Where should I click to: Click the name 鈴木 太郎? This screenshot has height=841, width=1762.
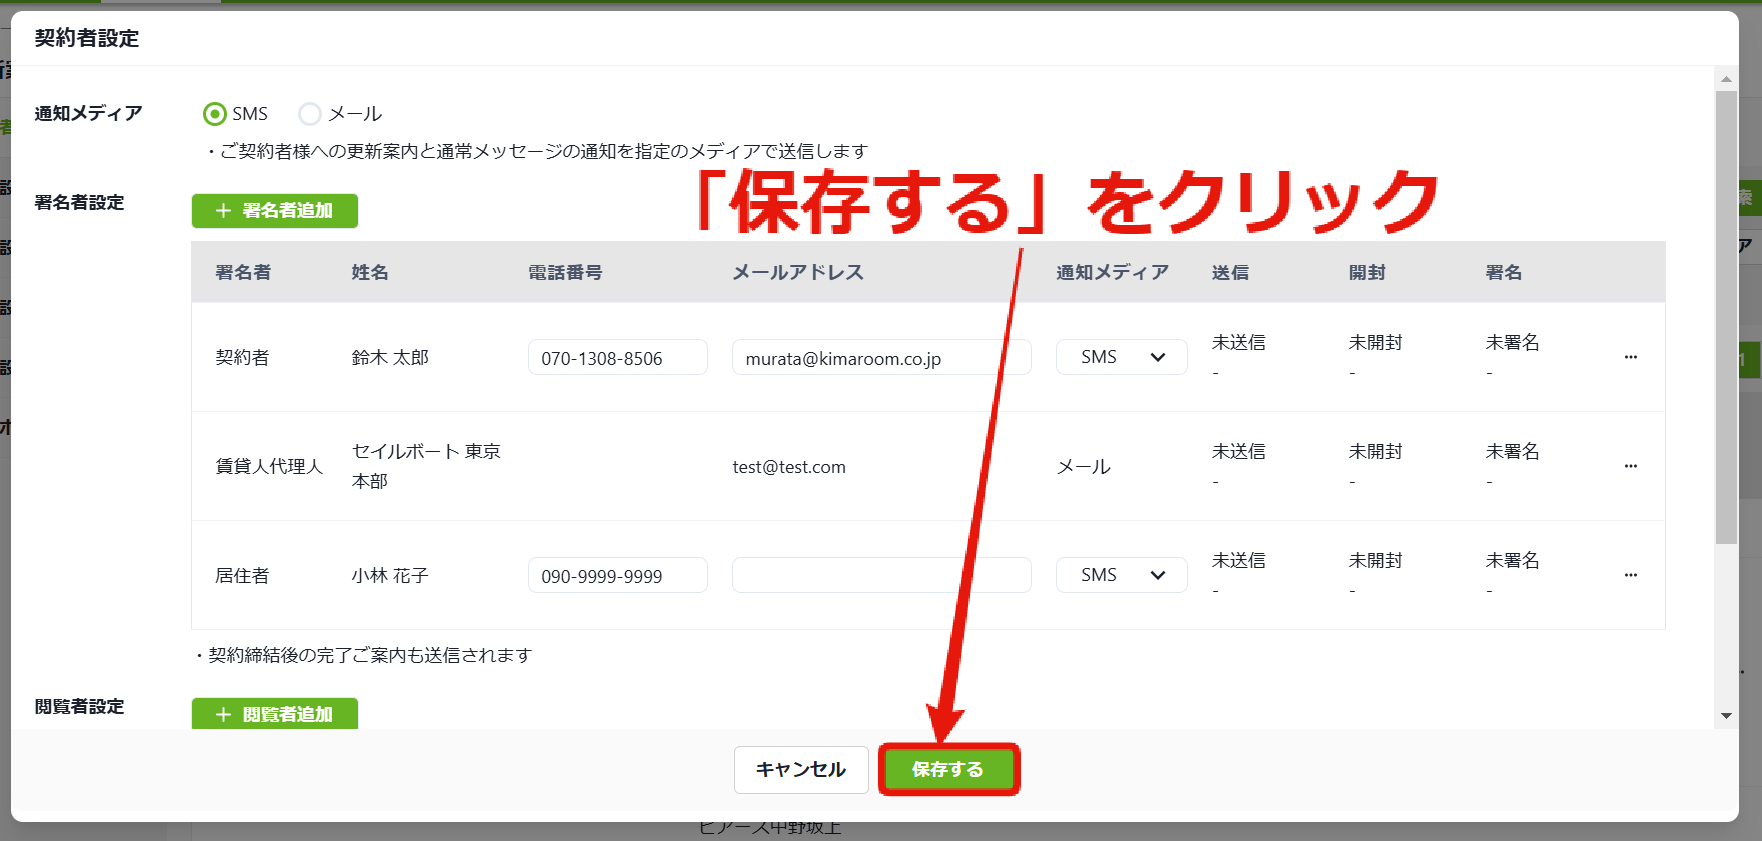coord(390,357)
